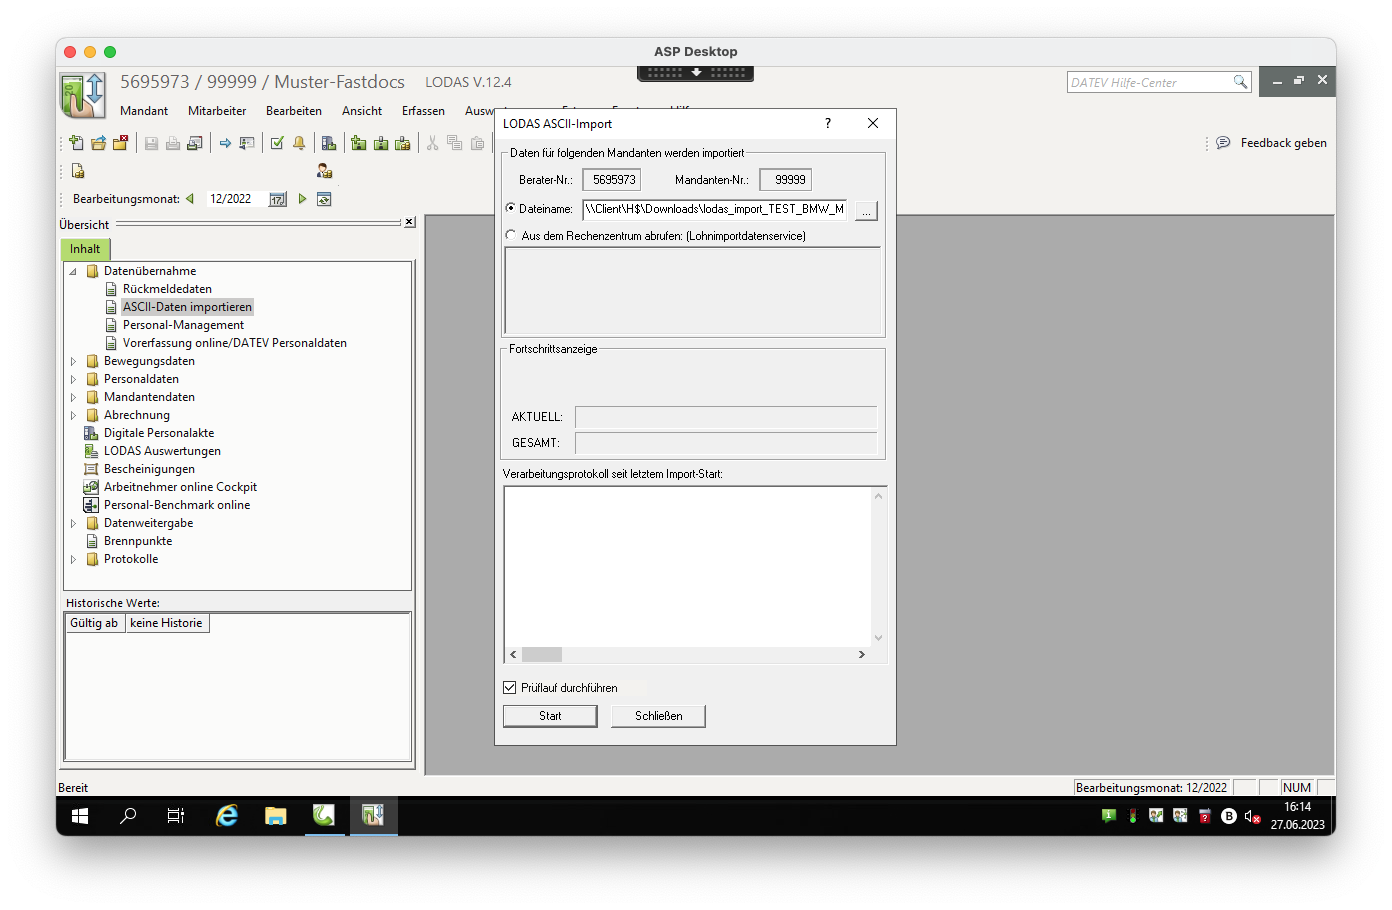This screenshot has width=1392, height=910.
Task: Click the protocol box right scroll arrow
Action: coord(862,654)
